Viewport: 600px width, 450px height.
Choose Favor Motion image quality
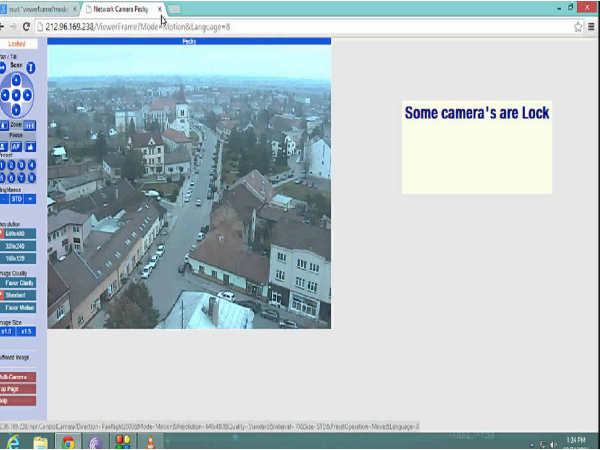pyautogui.click(x=18, y=308)
